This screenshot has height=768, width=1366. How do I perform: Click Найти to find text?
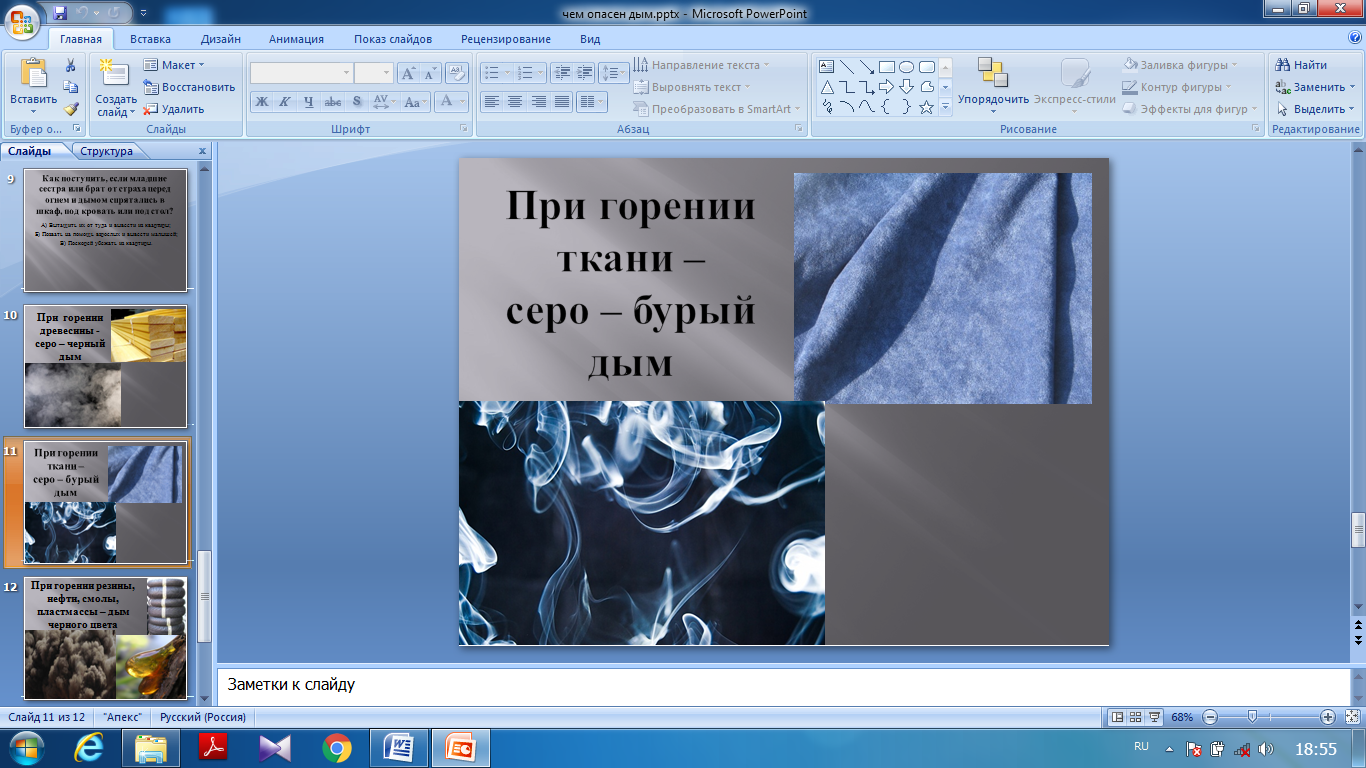[1301, 65]
